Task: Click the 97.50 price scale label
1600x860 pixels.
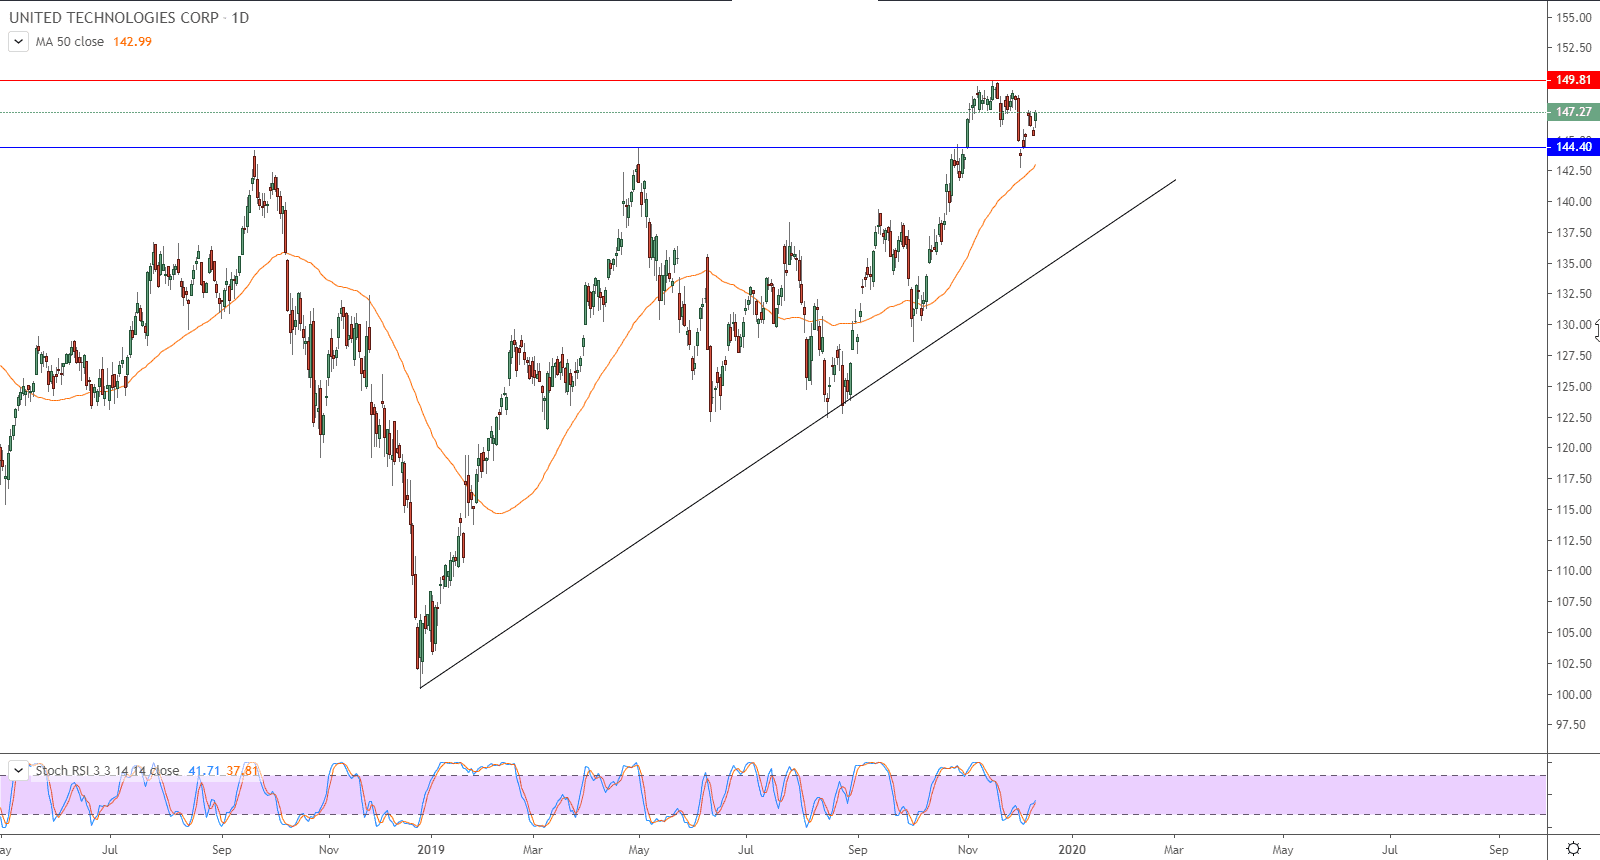Action: click(x=1570, y=725)
